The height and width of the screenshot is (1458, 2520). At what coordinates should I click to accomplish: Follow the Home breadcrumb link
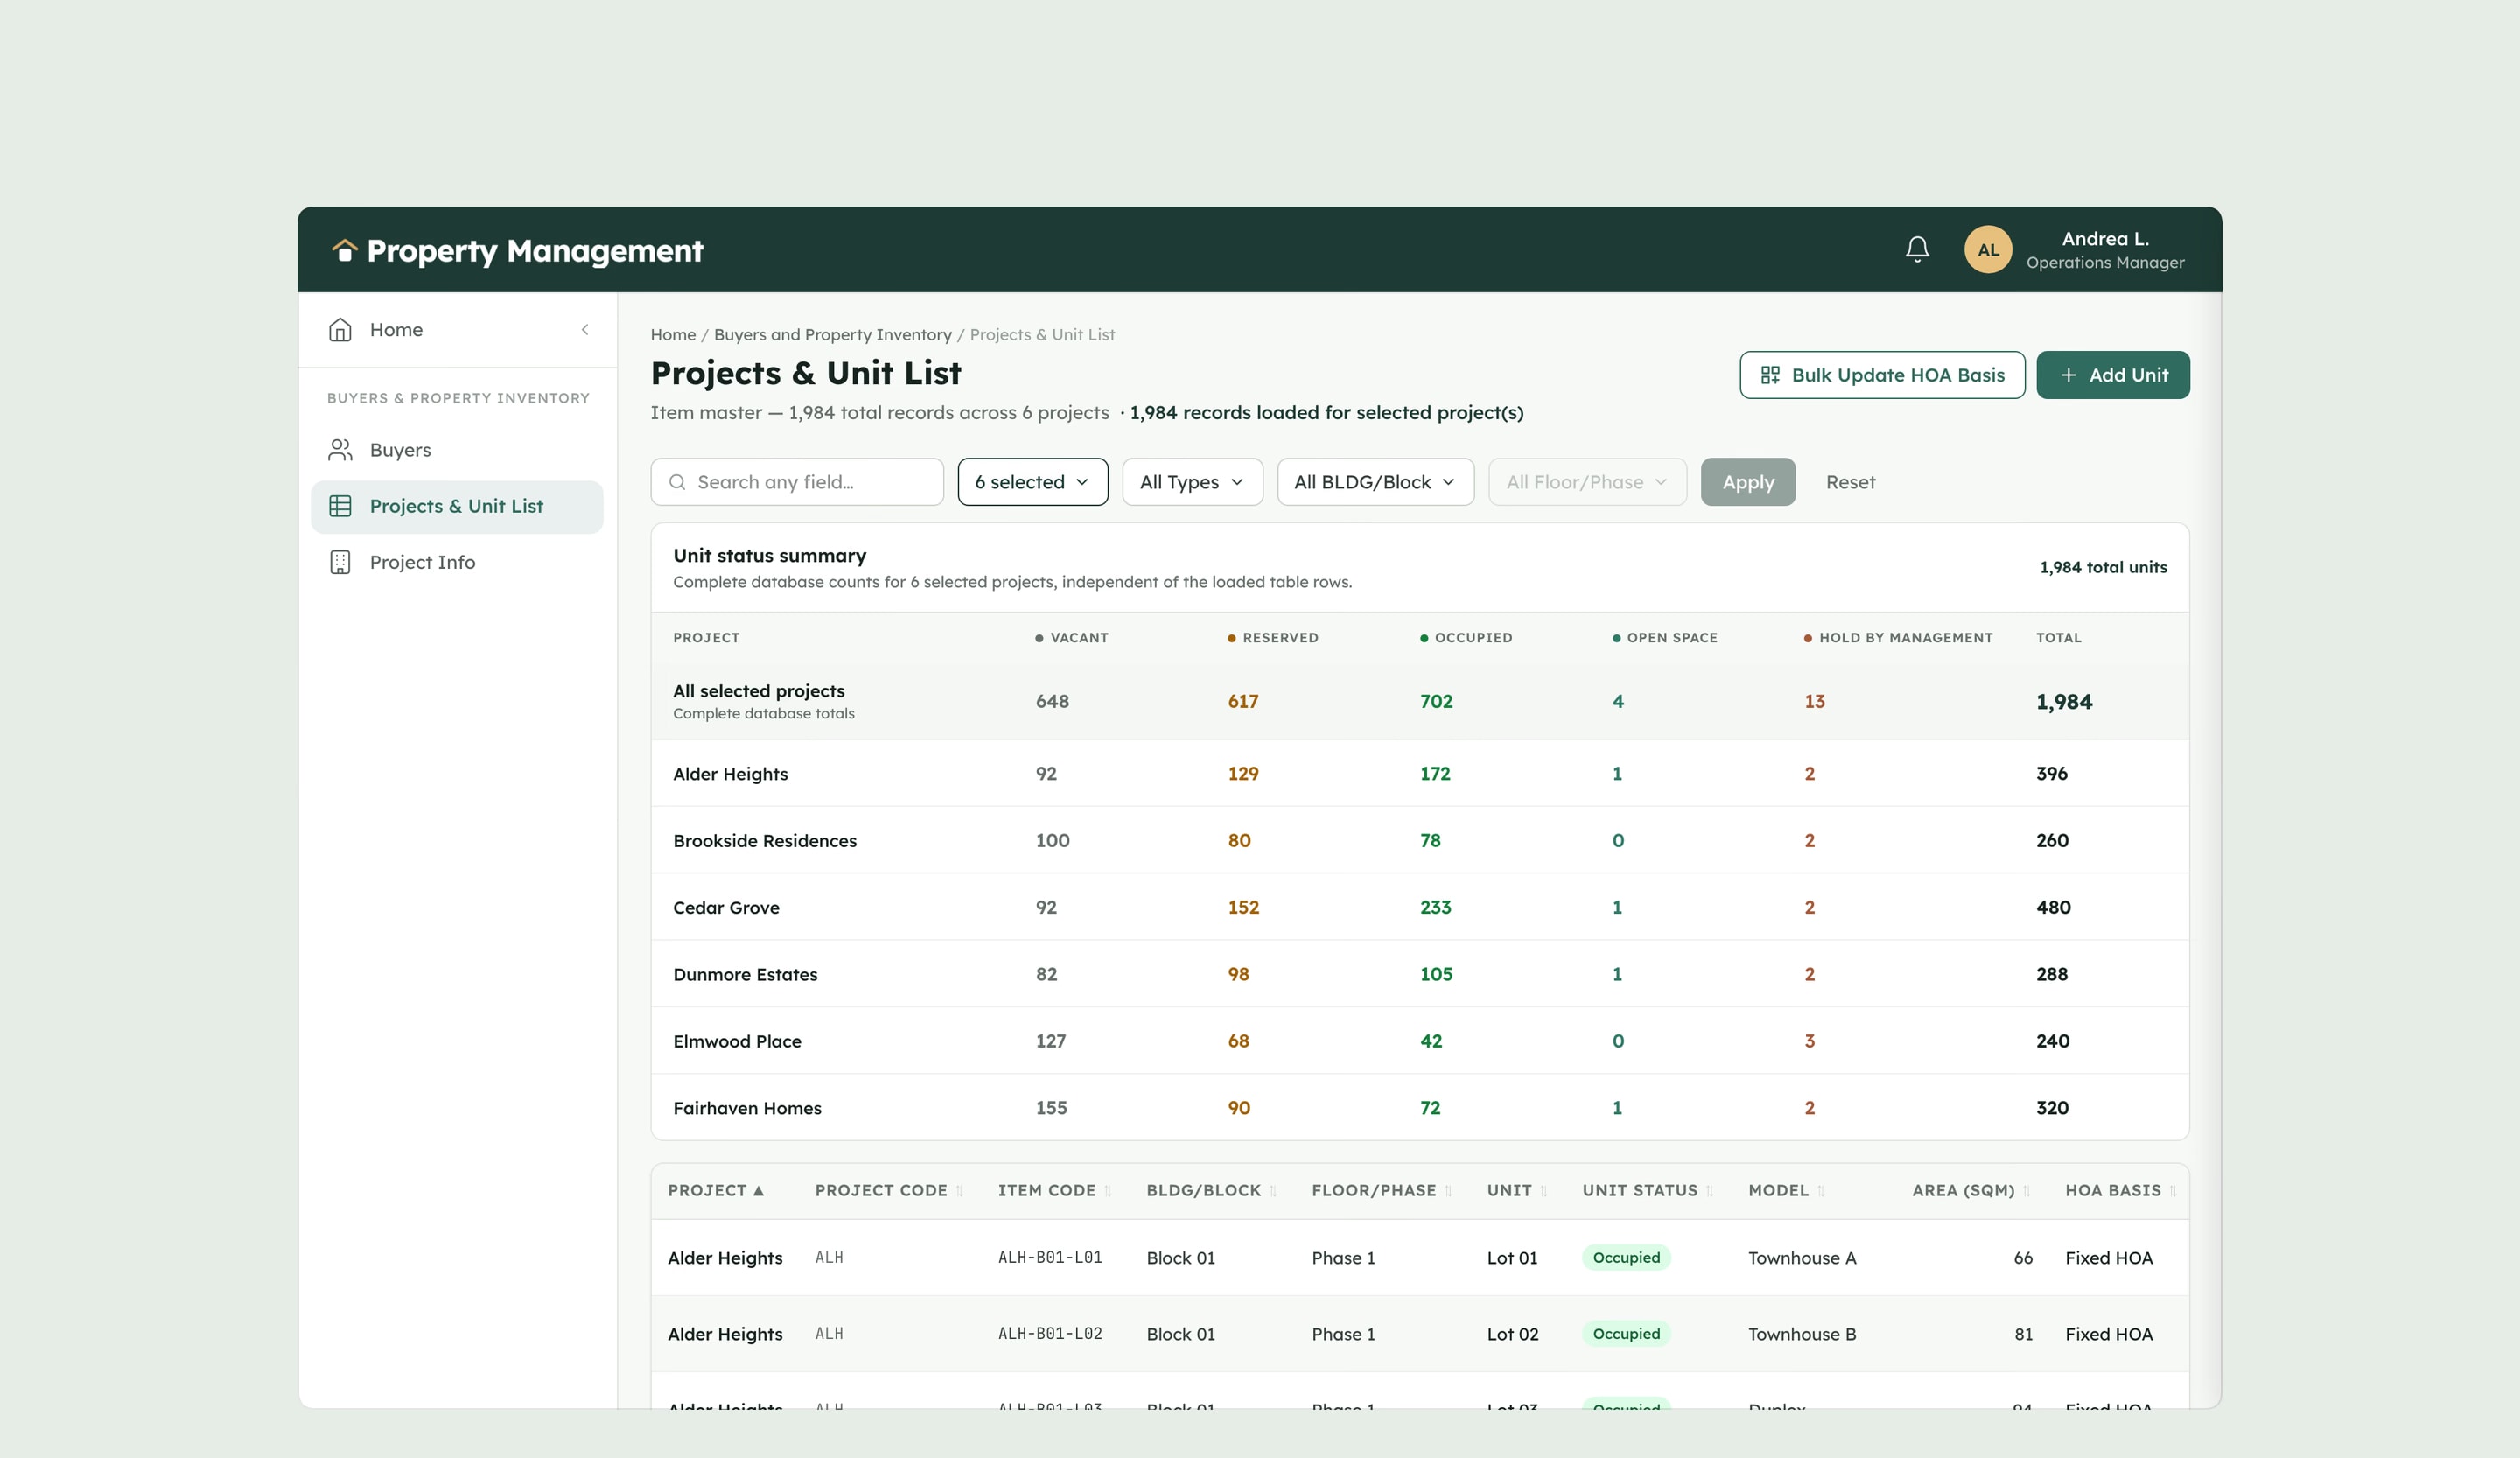click(x=672, y=335)
